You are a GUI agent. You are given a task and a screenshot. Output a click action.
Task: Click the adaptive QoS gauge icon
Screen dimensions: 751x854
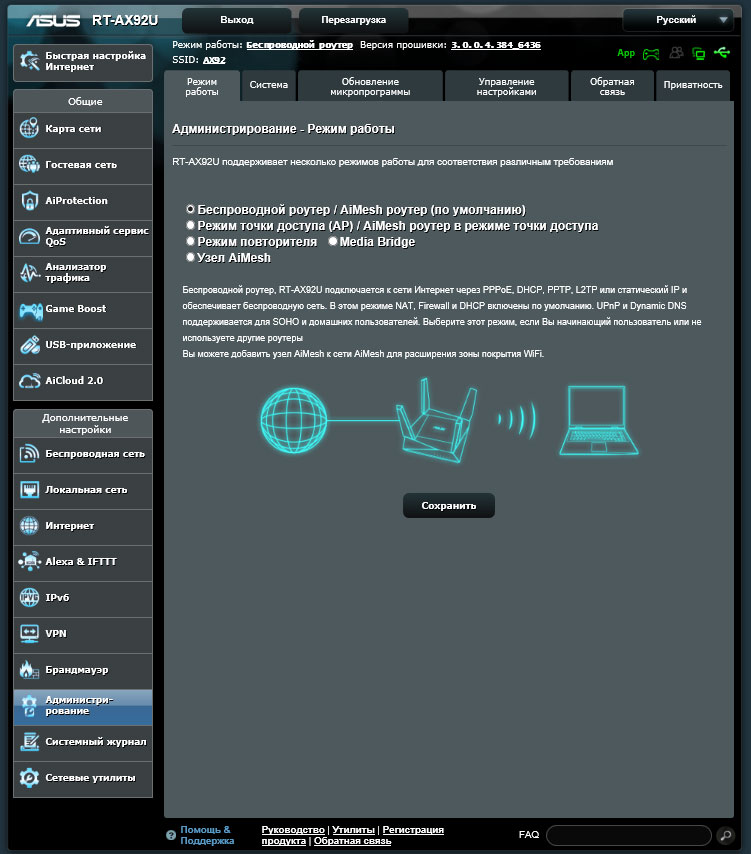[x=29, y=236]
